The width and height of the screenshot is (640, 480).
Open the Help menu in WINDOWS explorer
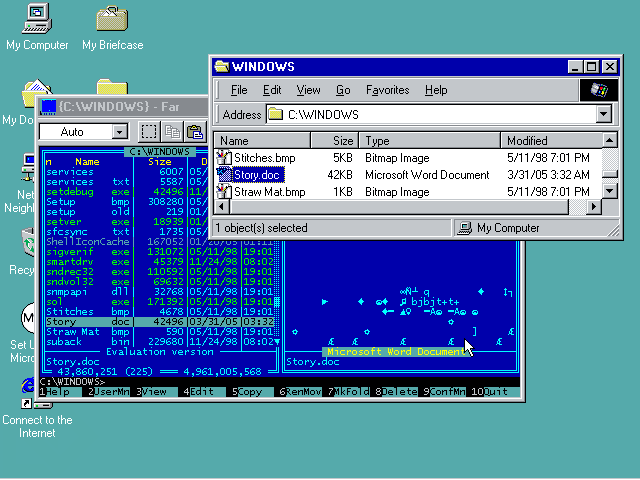(x=436, y=90)
